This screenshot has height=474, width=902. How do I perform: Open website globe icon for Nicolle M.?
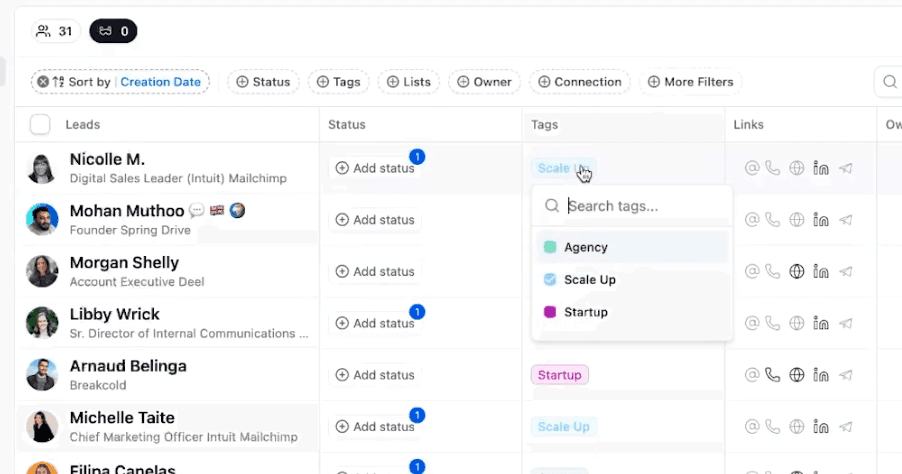(797, 168)
